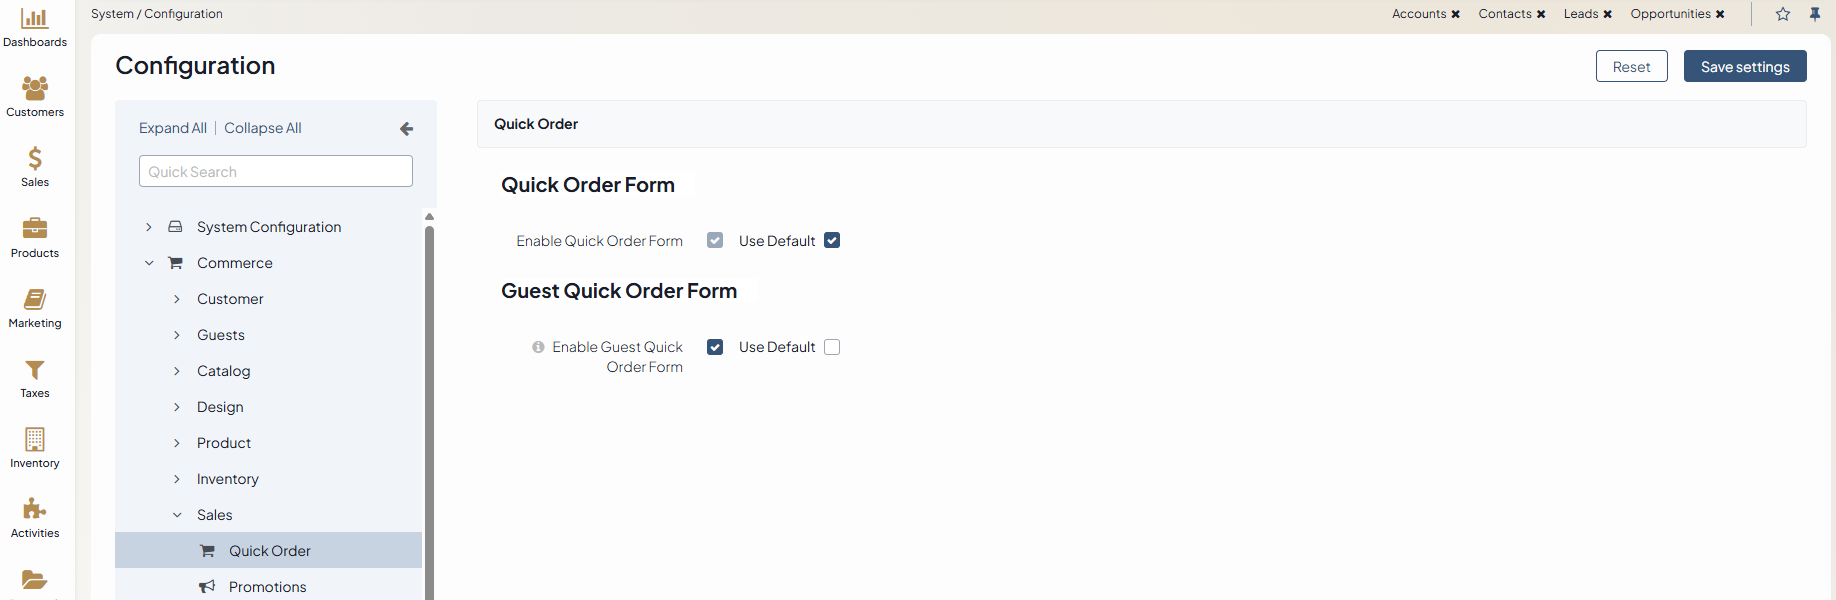1836x600 pixels.
Task: Click the Save settings button
Action: [1745, 67]
